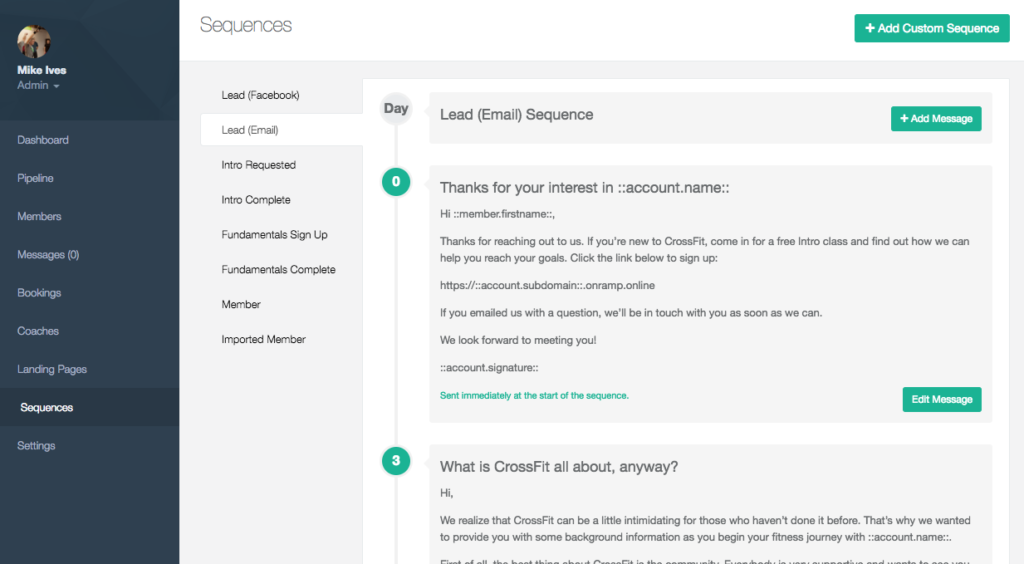The height and width of the screenshot is (564, 1024).
Task: Click Add Message button
Action: coord(936,119)
